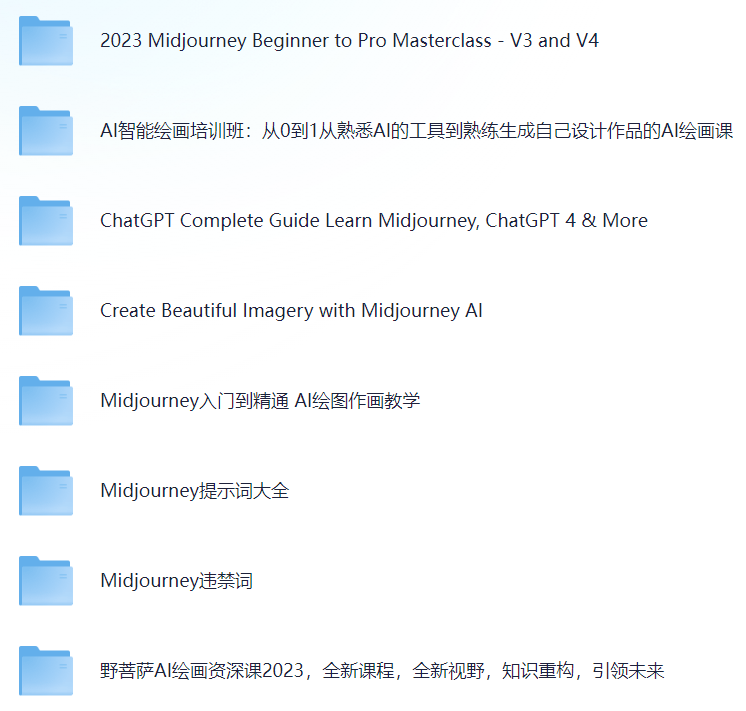
Task: Click the folder icon for 野菩萨AI绘画资深课2023
Action: click(x=45, y=671)
